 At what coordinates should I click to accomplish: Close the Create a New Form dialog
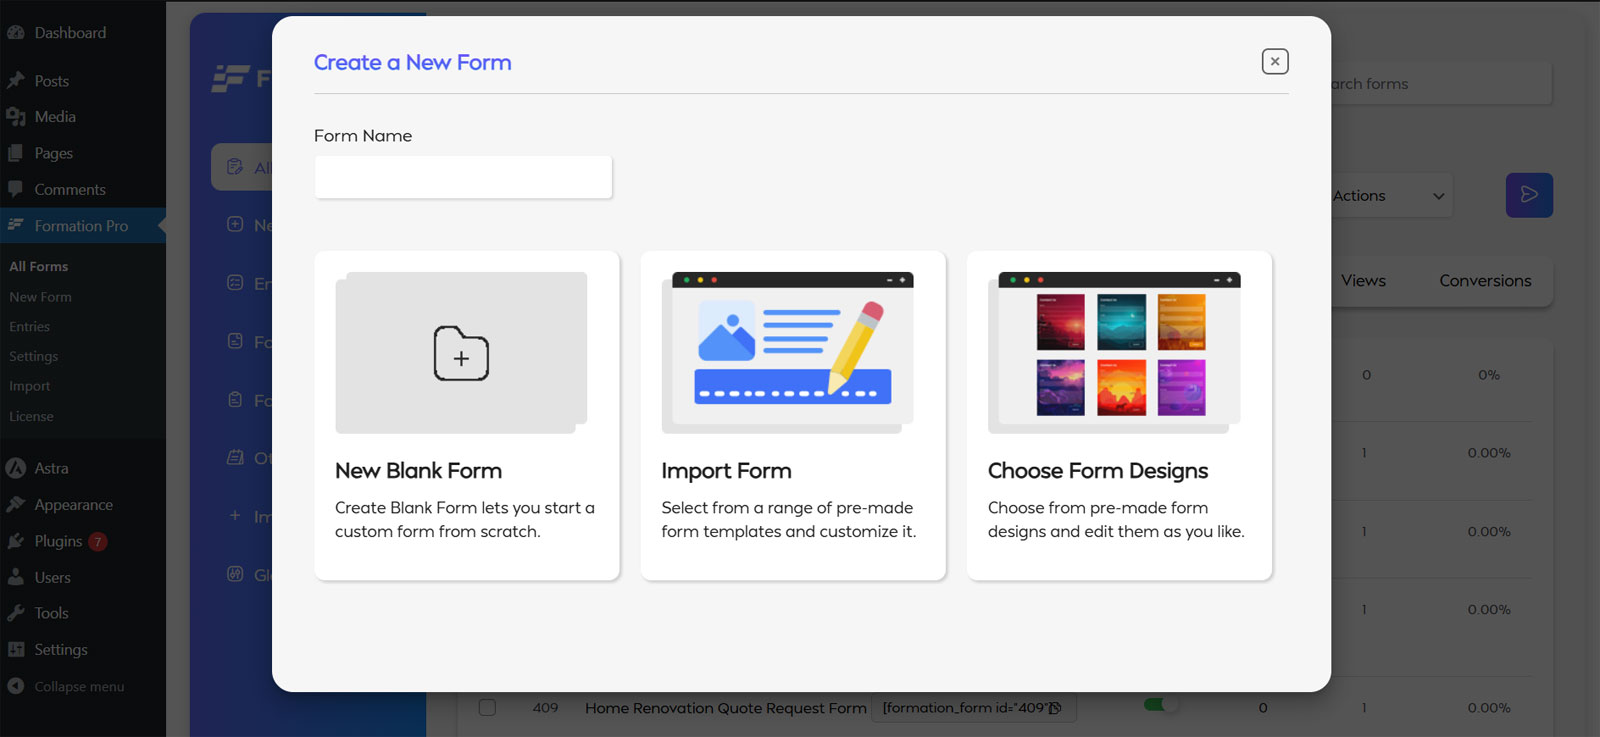[x=1275, y=61]
